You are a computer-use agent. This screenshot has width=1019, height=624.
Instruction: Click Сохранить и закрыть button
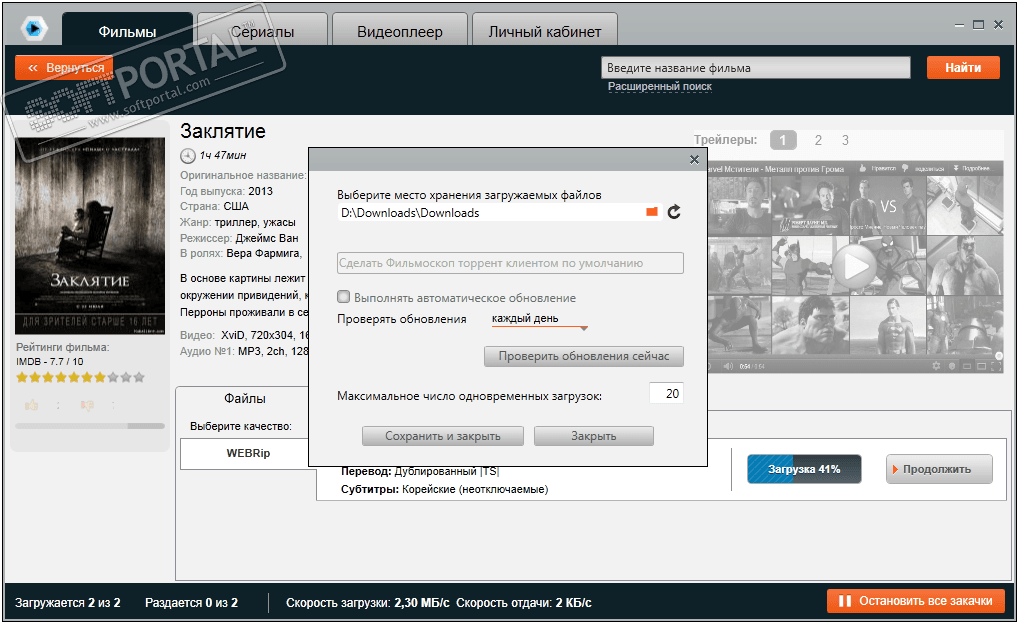(x=443, y=436)
